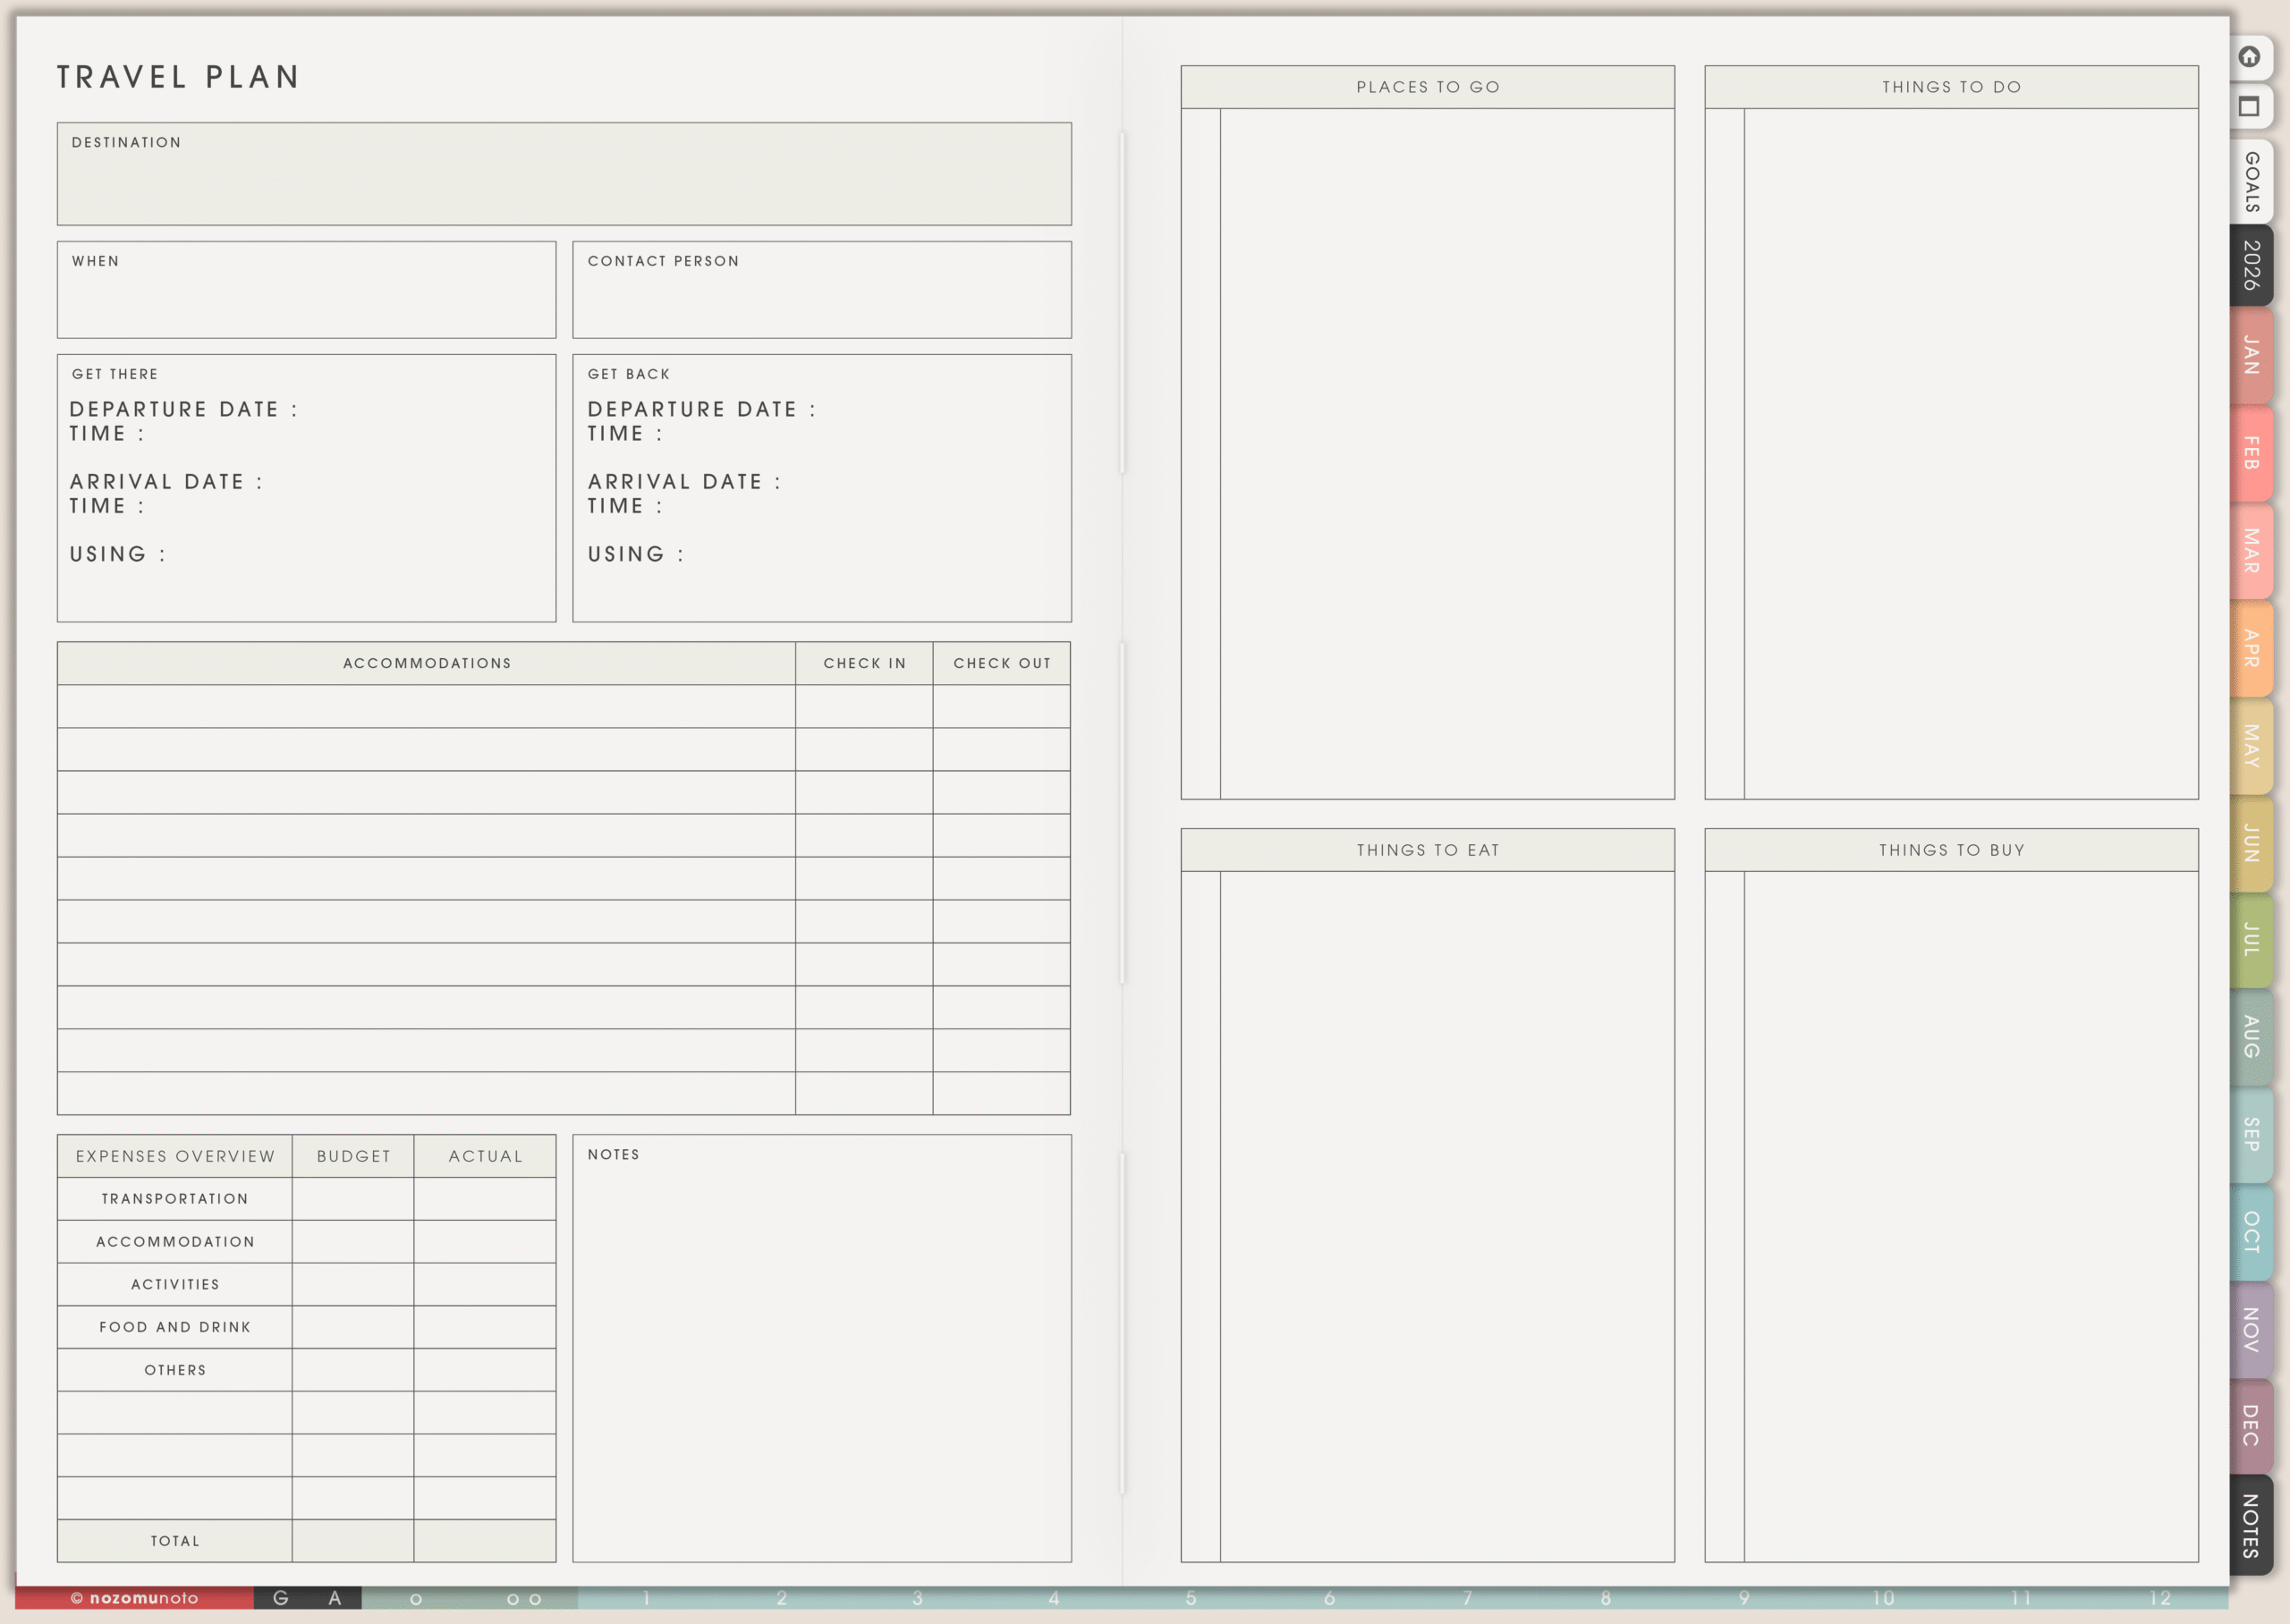Click the nozomunoto copyright link
This screenshot has width=2290, height=1624.
click(x=134, y=1598)
